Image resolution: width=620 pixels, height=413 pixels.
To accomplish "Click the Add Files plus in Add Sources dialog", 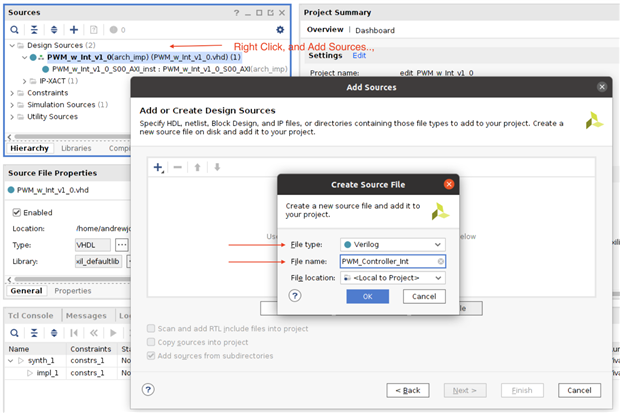I will pyautogui.click(x=158, y=167).
